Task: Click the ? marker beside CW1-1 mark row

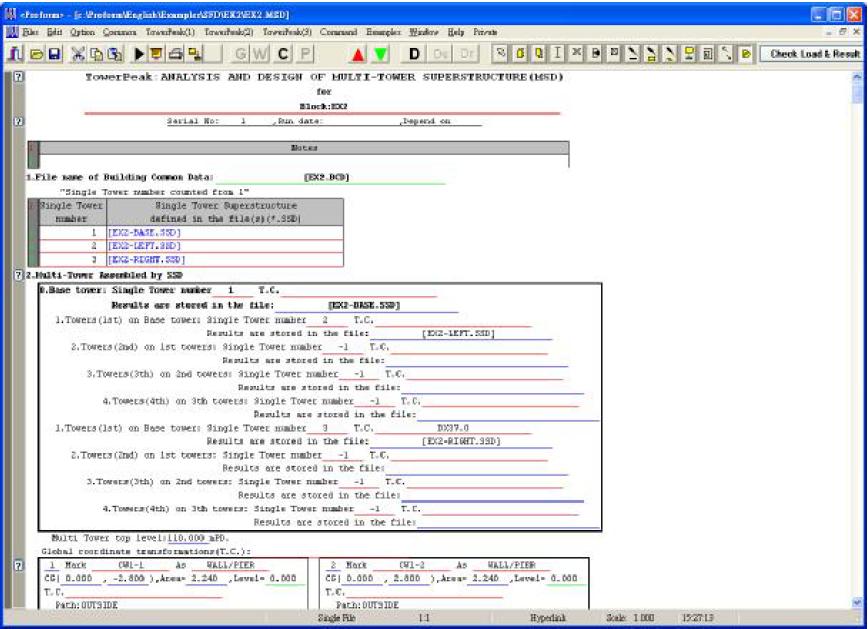Action: [18, 565]
